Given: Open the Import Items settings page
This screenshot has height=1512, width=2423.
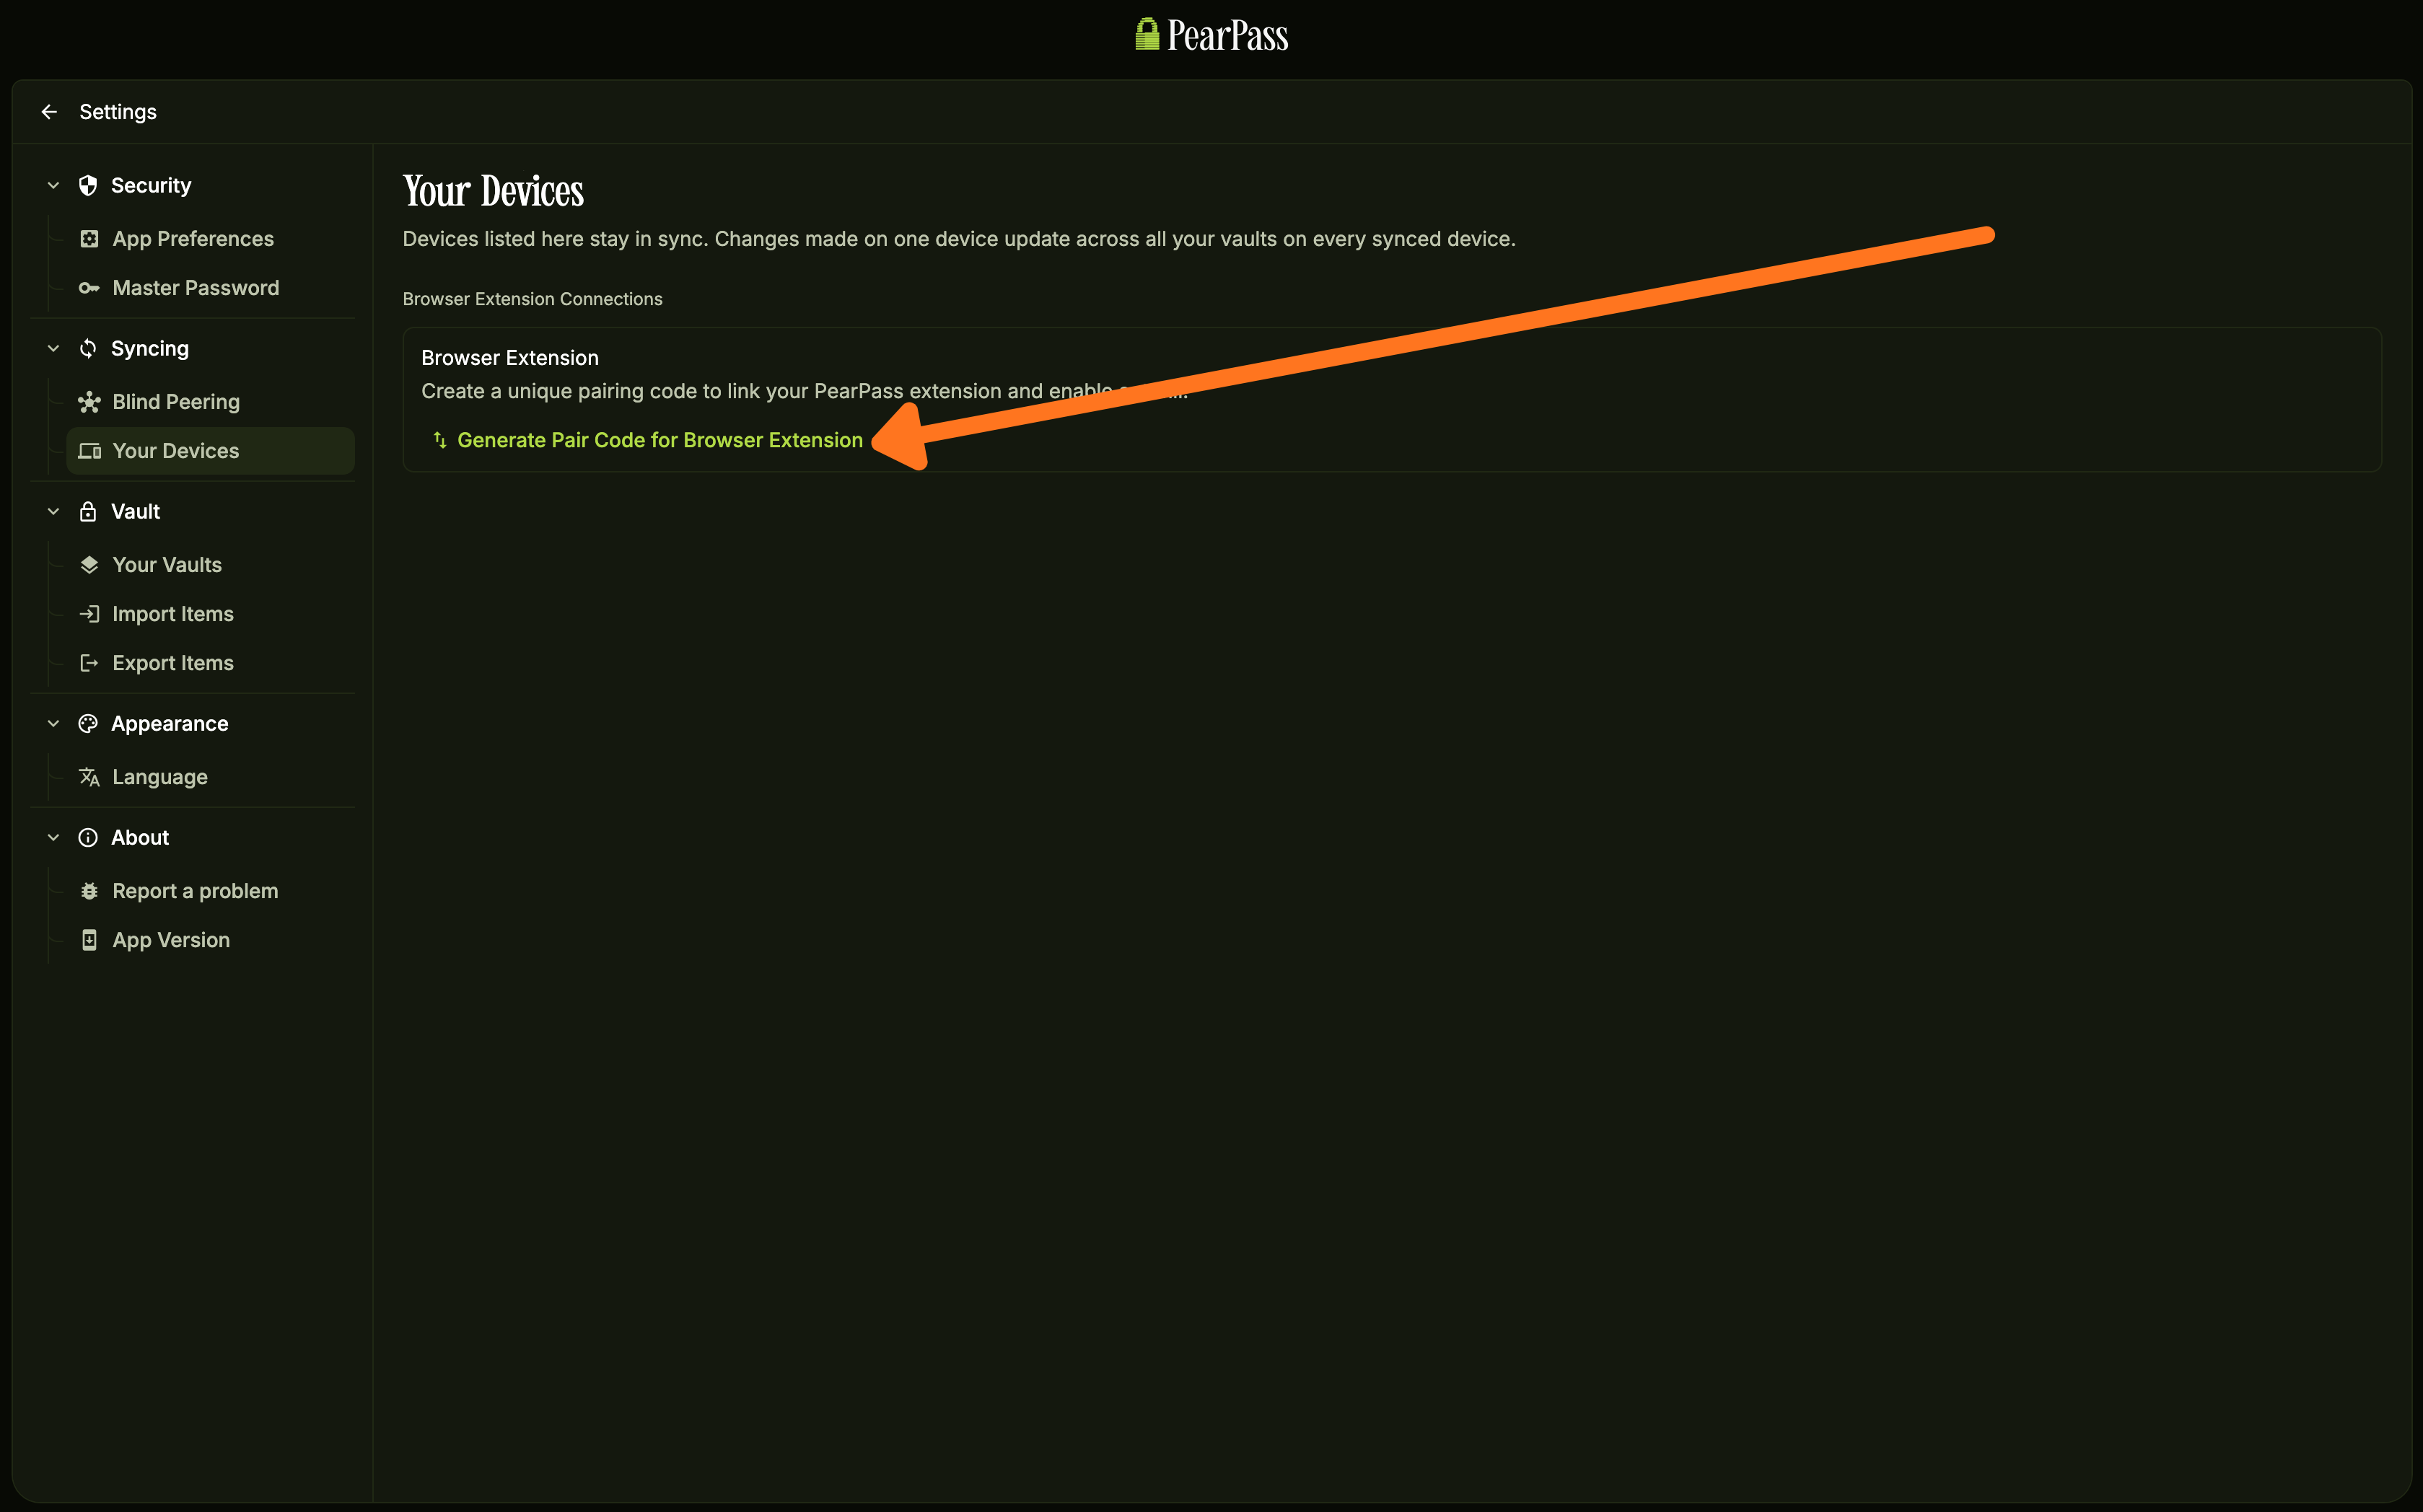Looking at the screenshot, I should (173, 614).
